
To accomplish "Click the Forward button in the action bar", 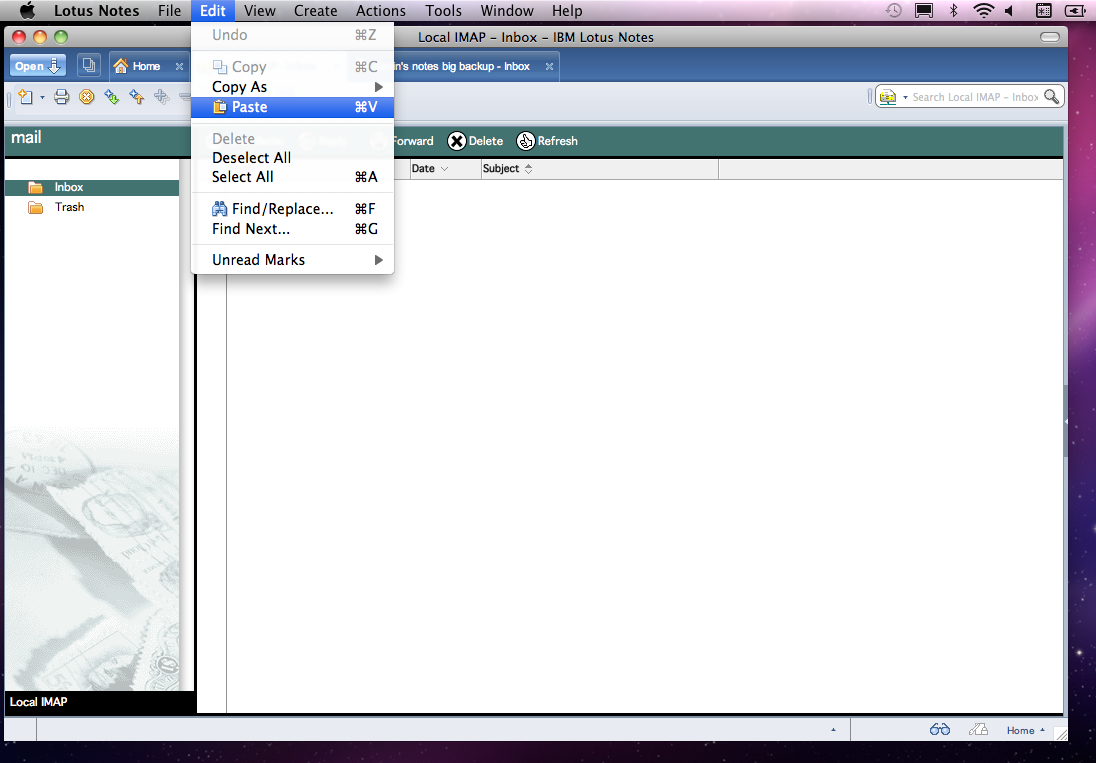I will click(410, 141).
